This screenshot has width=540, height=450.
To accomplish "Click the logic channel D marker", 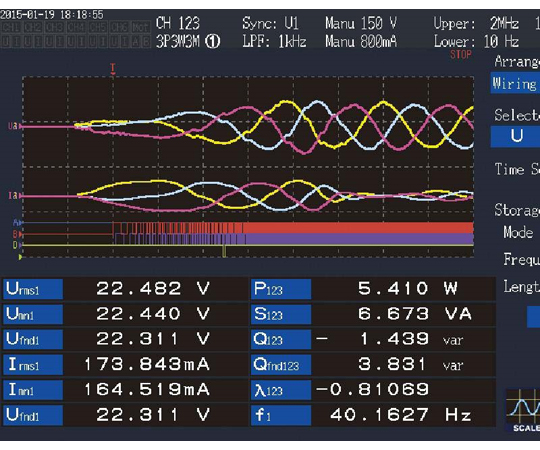I will 17,245.
